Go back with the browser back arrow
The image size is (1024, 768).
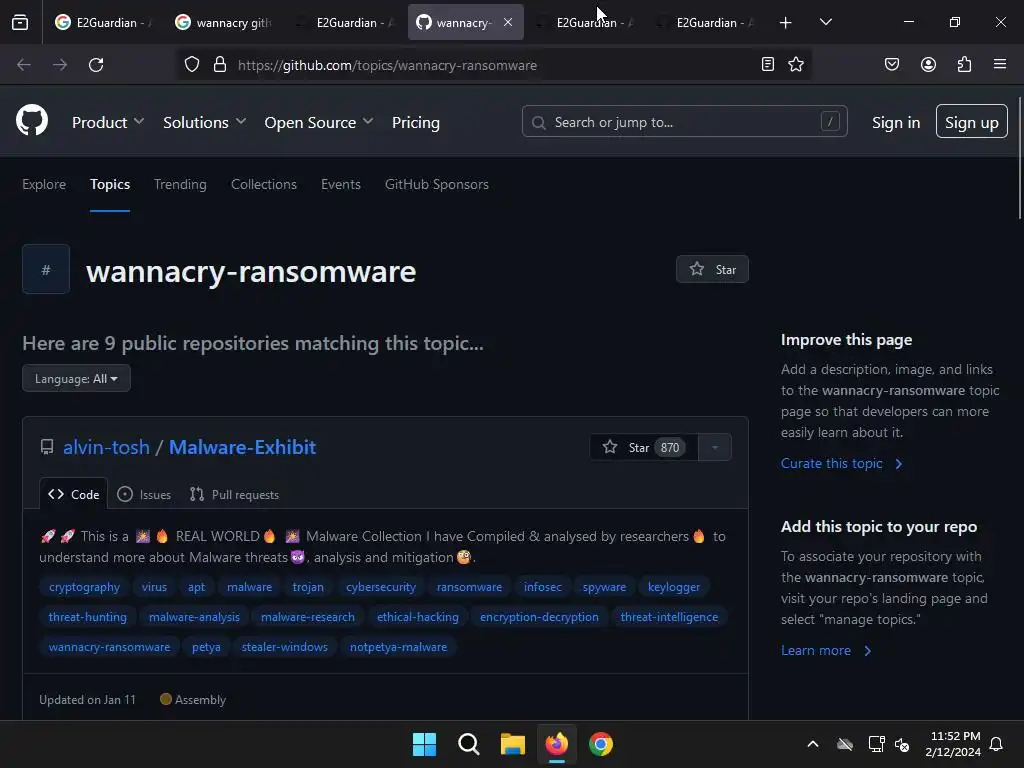pyautogui.click(x=24, y=65)
